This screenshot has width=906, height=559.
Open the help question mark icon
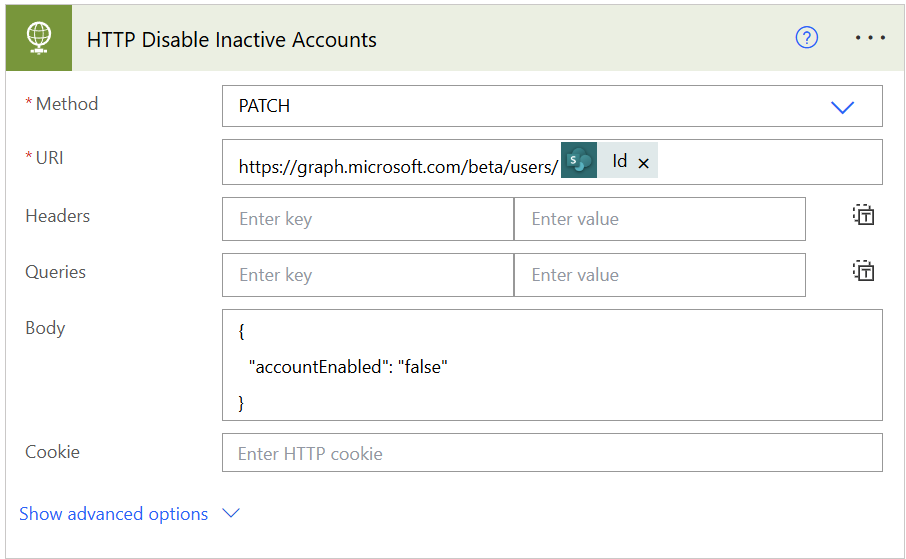pos(806,38)
